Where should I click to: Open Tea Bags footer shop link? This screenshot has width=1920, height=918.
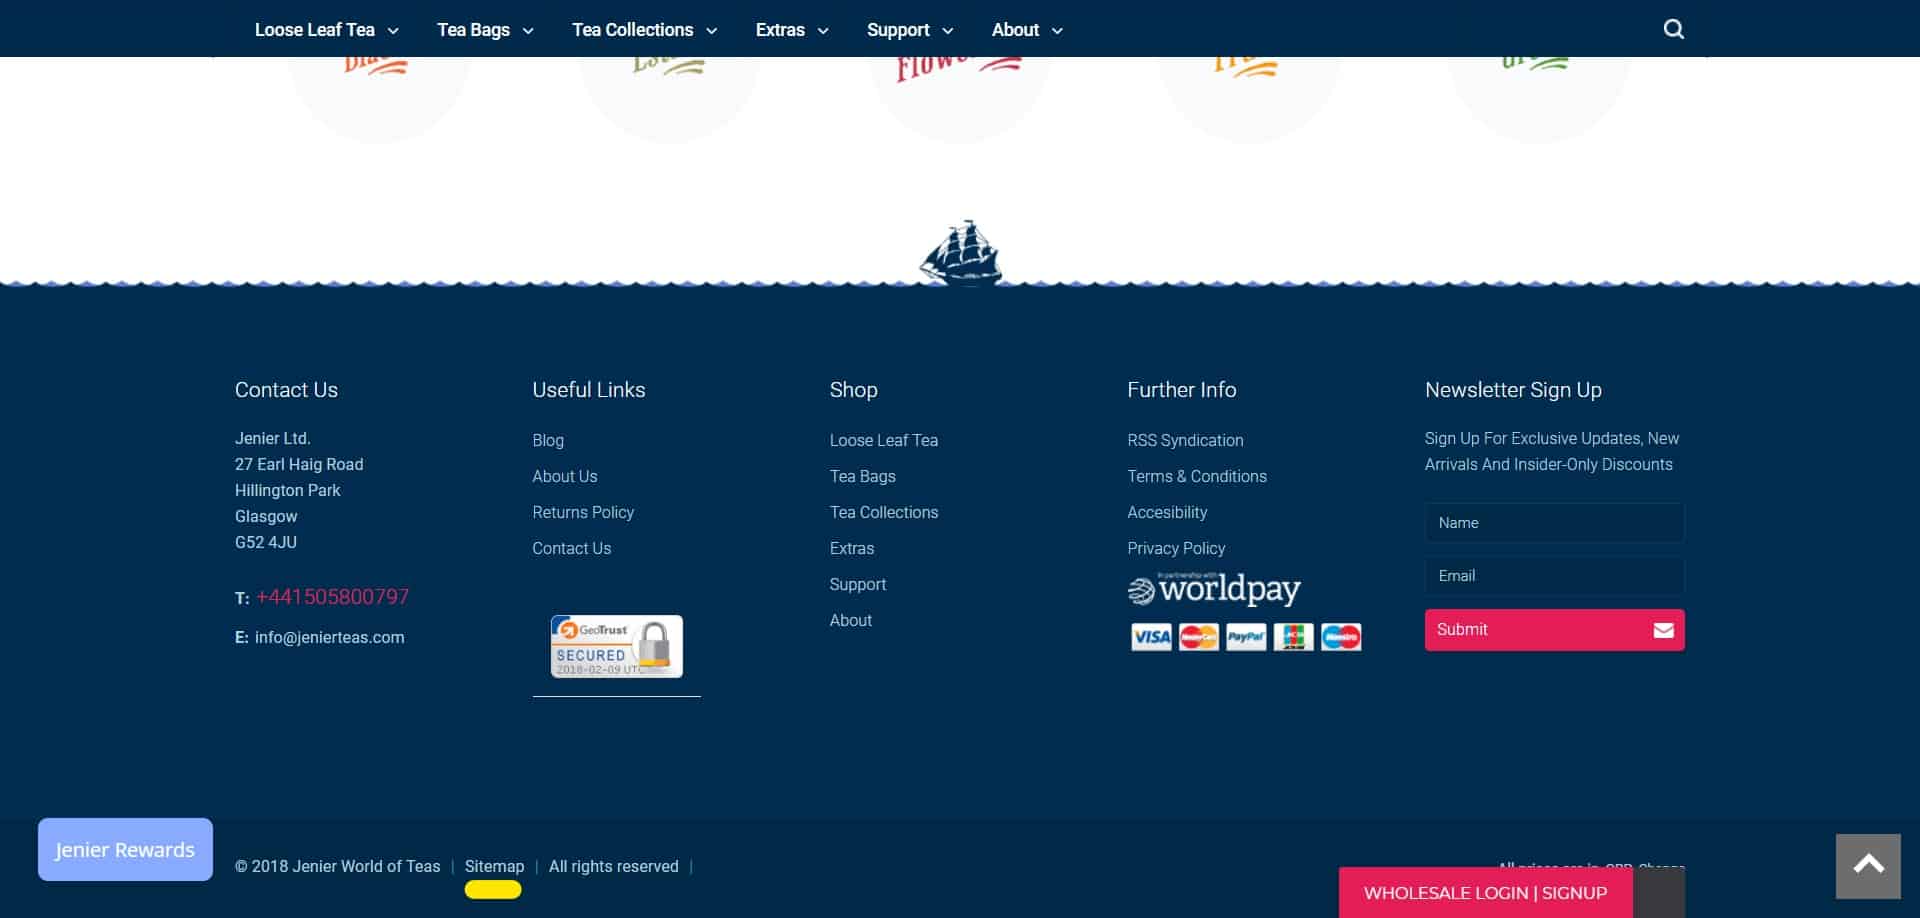862,477
